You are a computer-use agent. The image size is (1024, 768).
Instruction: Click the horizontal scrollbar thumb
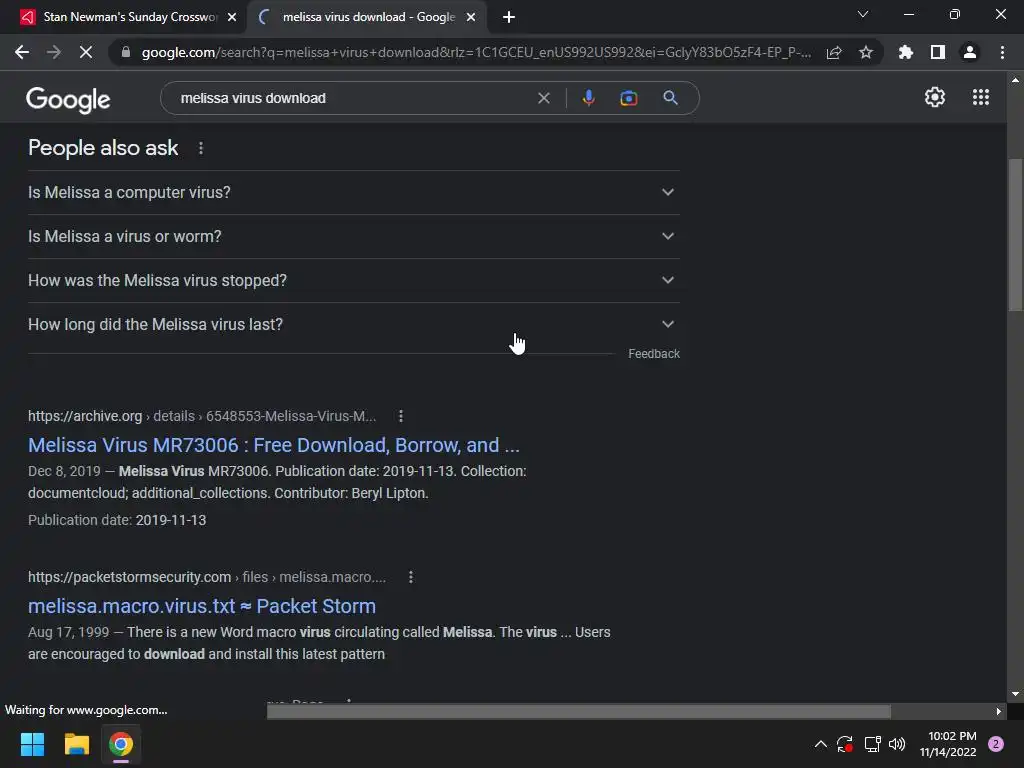click(x=579, y=711)
